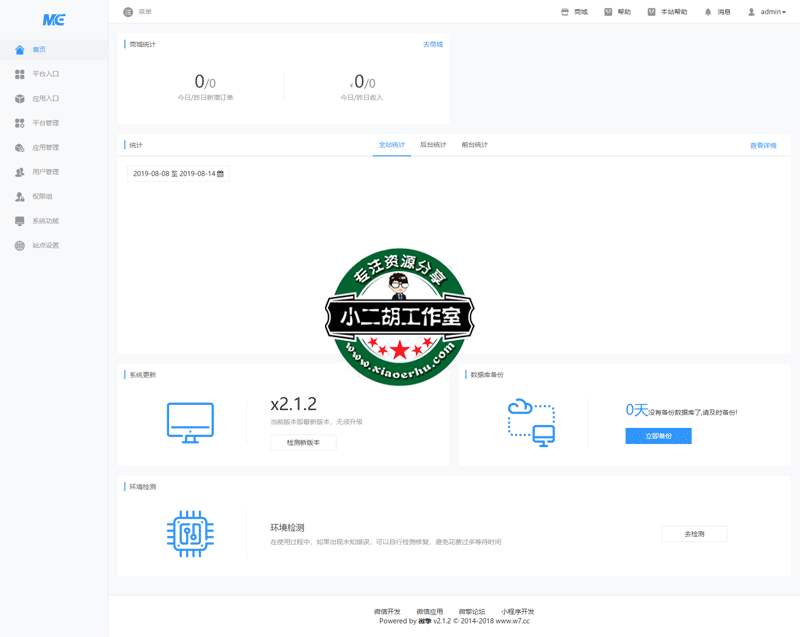Image resolution: width=800 pixels, height=637 pixels.
Task: Select the 应用入口 cube icon
Action: point(20,99)
